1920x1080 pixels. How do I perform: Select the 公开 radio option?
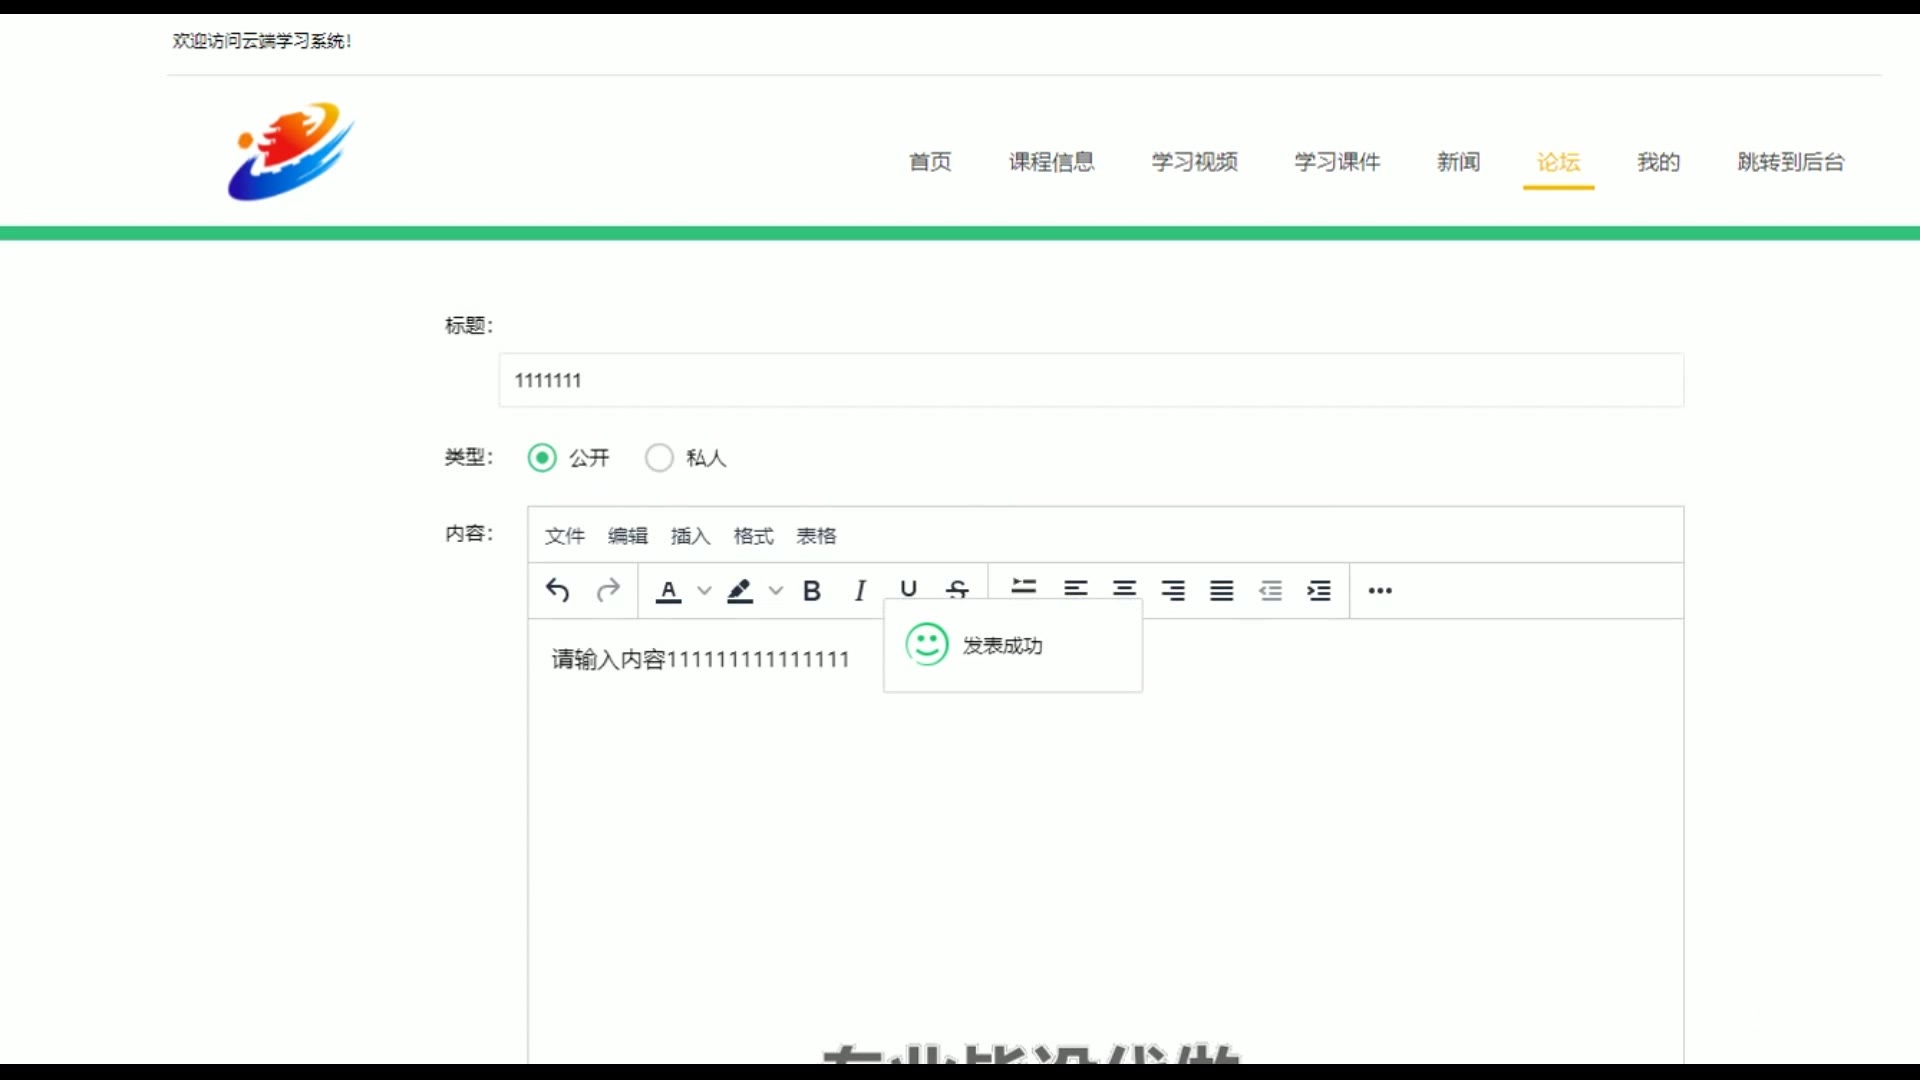pos(542,458)
